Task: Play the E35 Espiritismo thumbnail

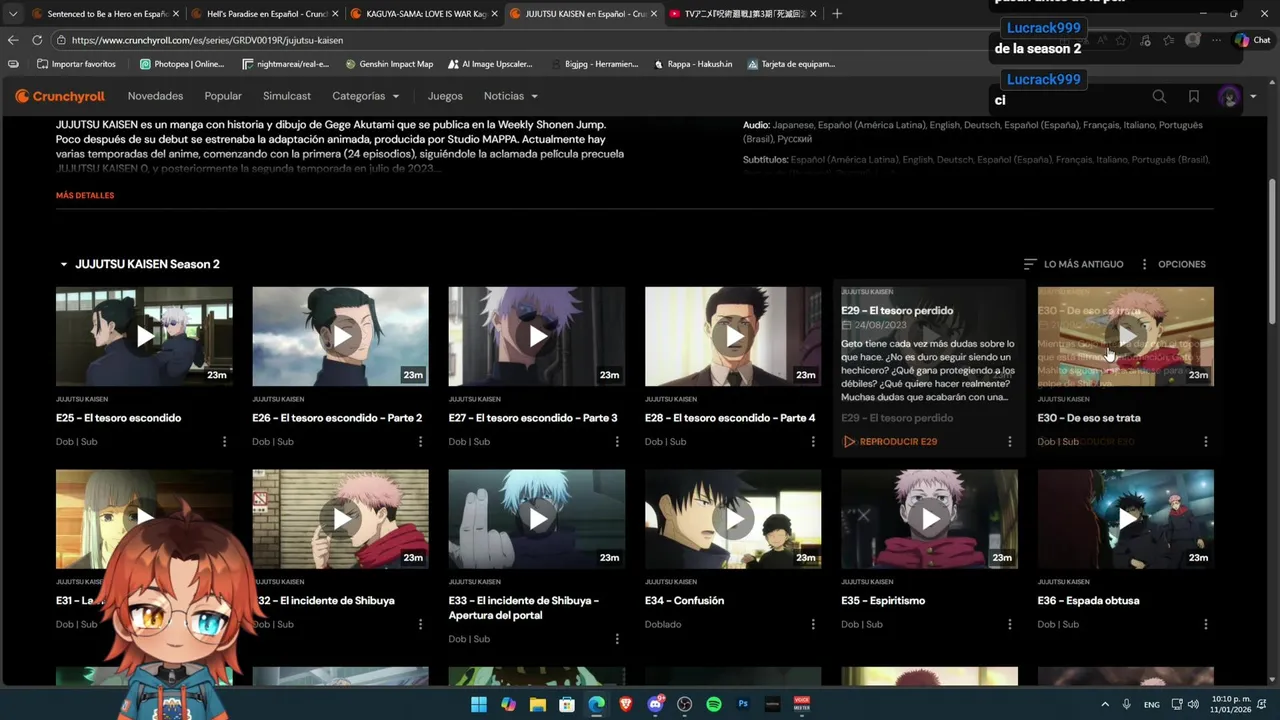Action: tap(930, 519)
